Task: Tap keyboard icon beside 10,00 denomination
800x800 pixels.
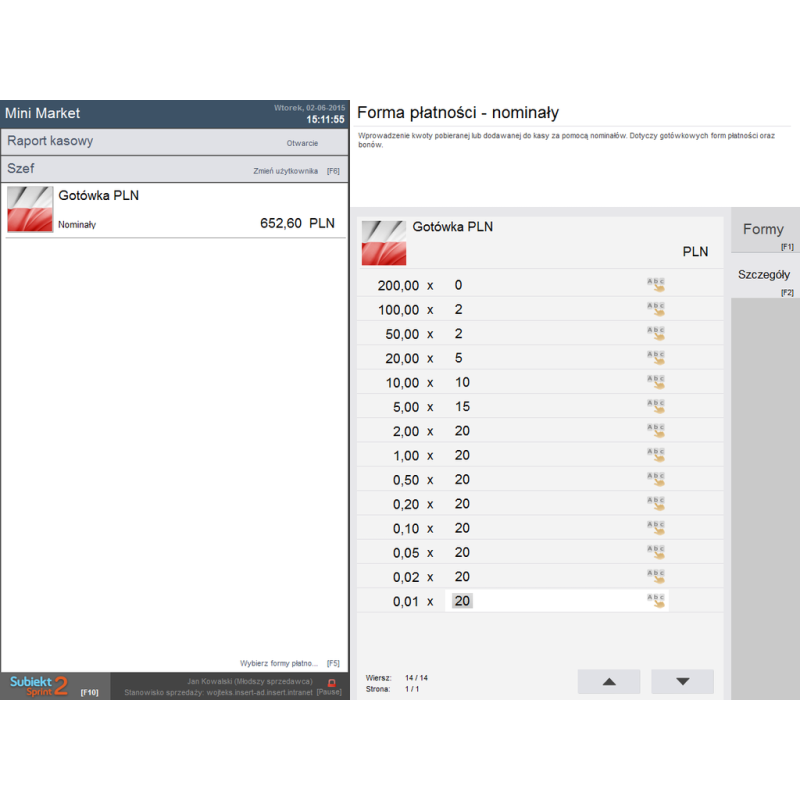Action: coord(656,382)
